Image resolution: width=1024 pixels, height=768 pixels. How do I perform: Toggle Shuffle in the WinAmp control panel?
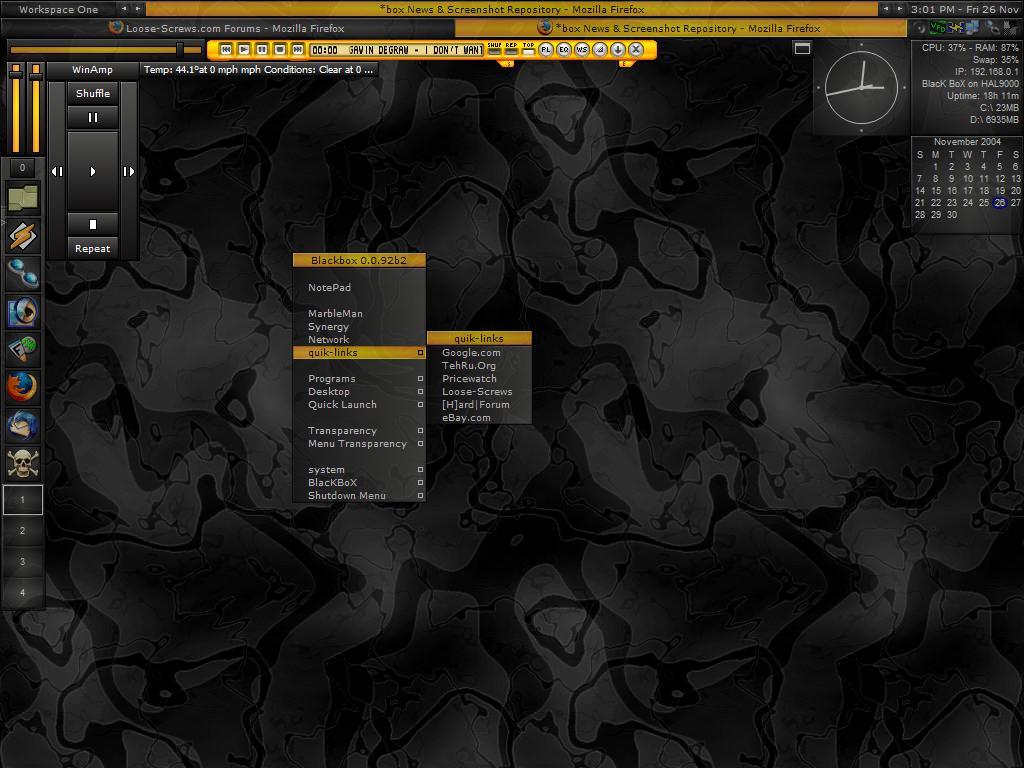point(93,93)
